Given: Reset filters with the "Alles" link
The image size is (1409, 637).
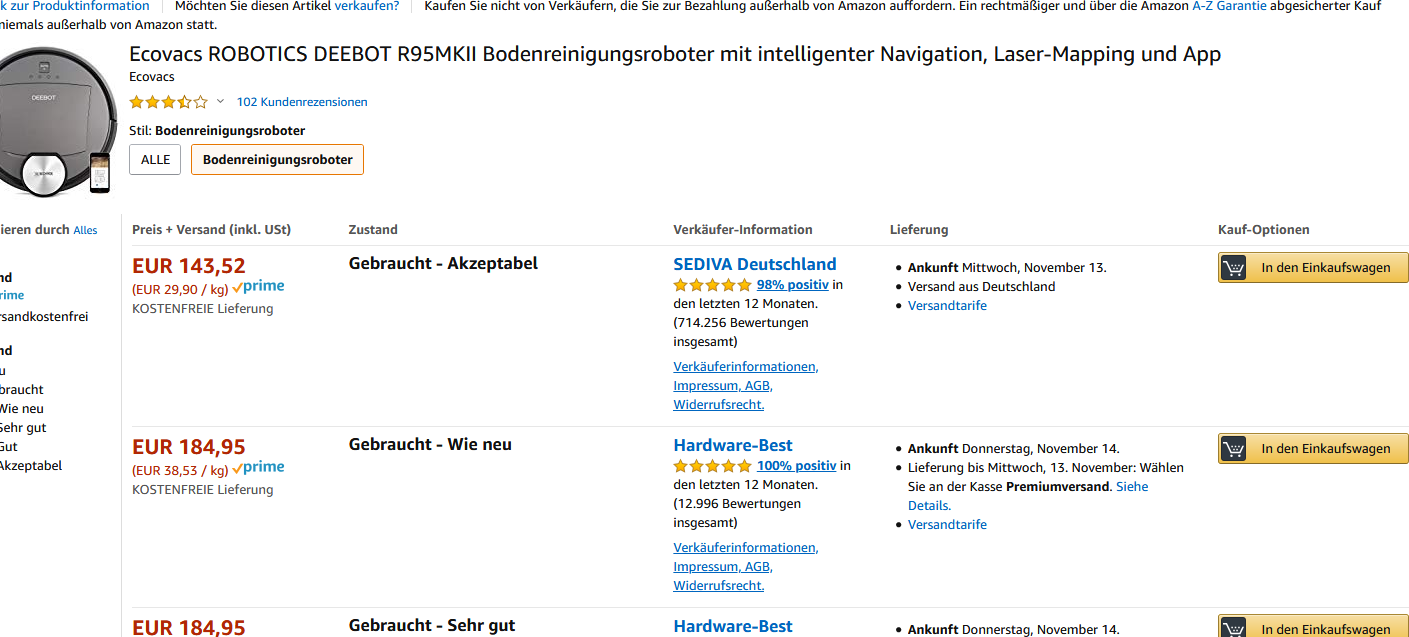Looking at the screenshot, I should coord(85,230).
